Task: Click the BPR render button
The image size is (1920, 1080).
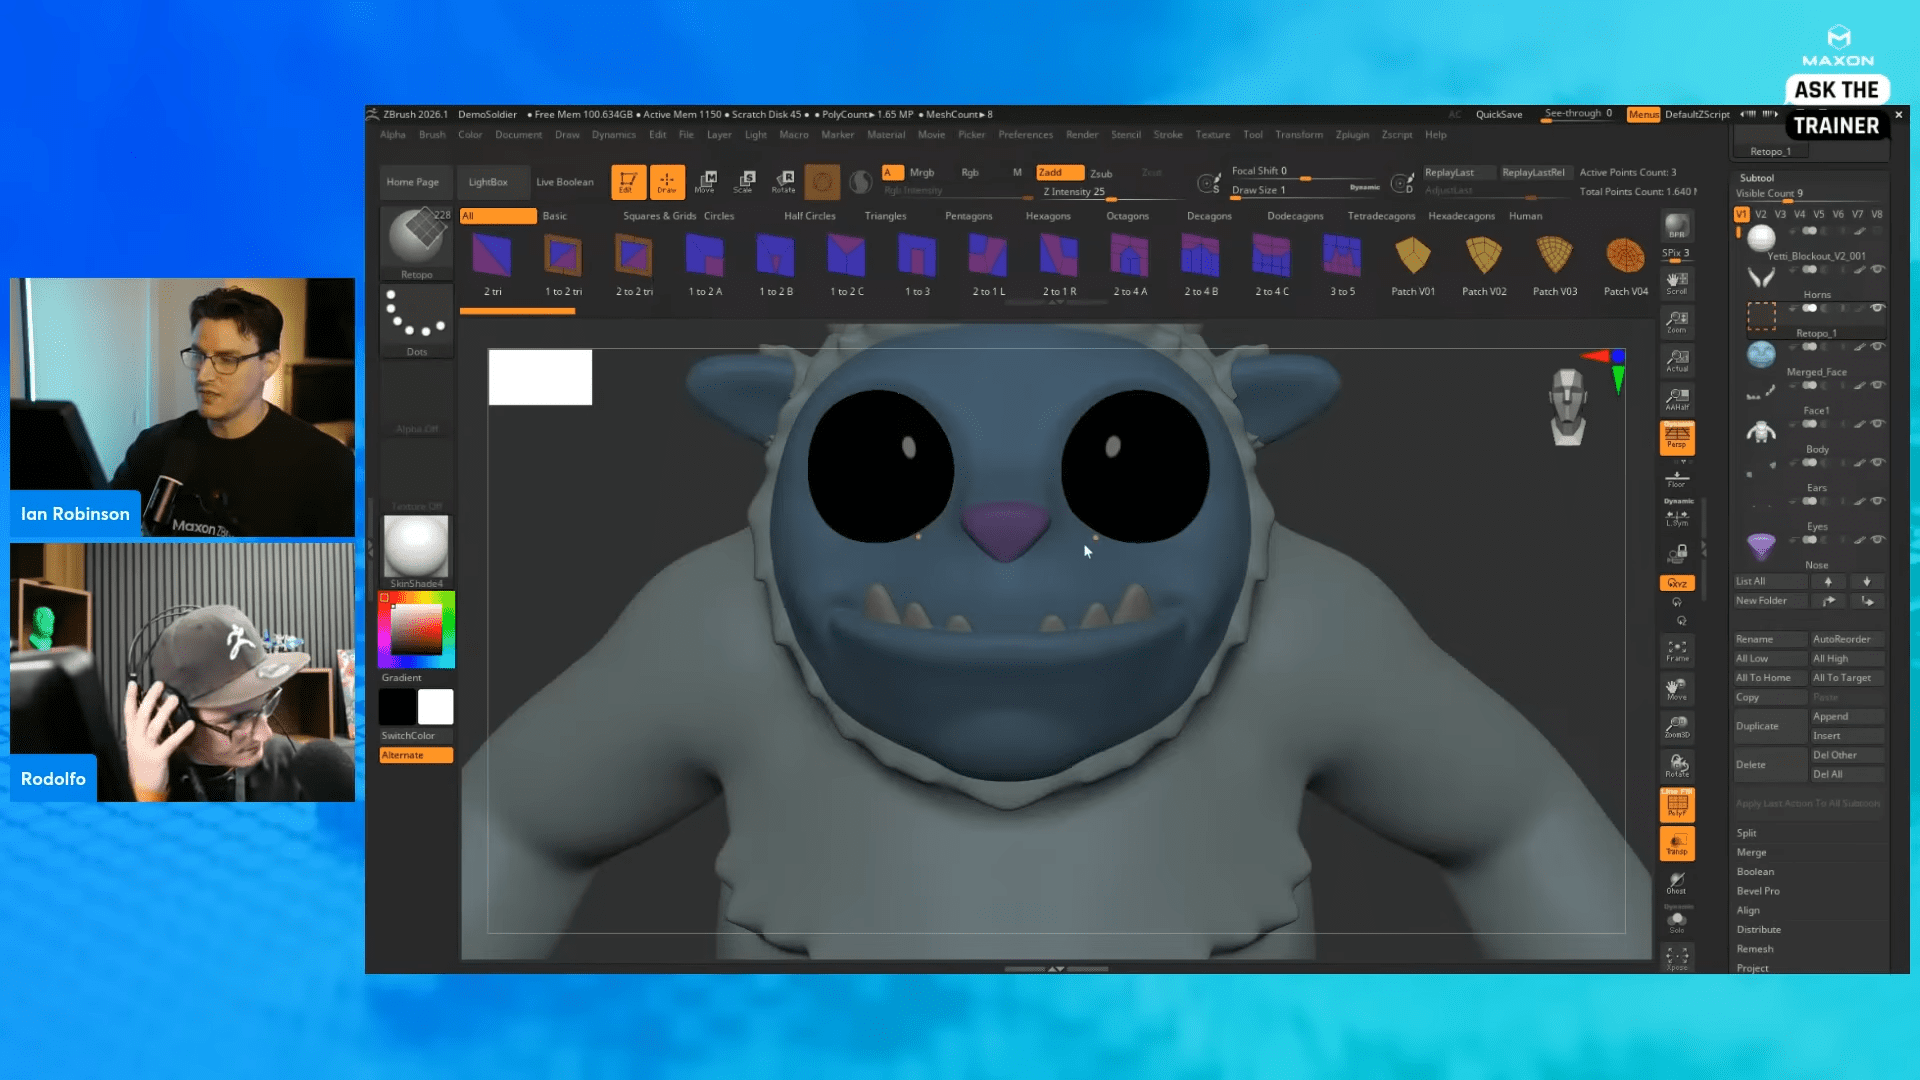Action: [x=1677, y=226]
